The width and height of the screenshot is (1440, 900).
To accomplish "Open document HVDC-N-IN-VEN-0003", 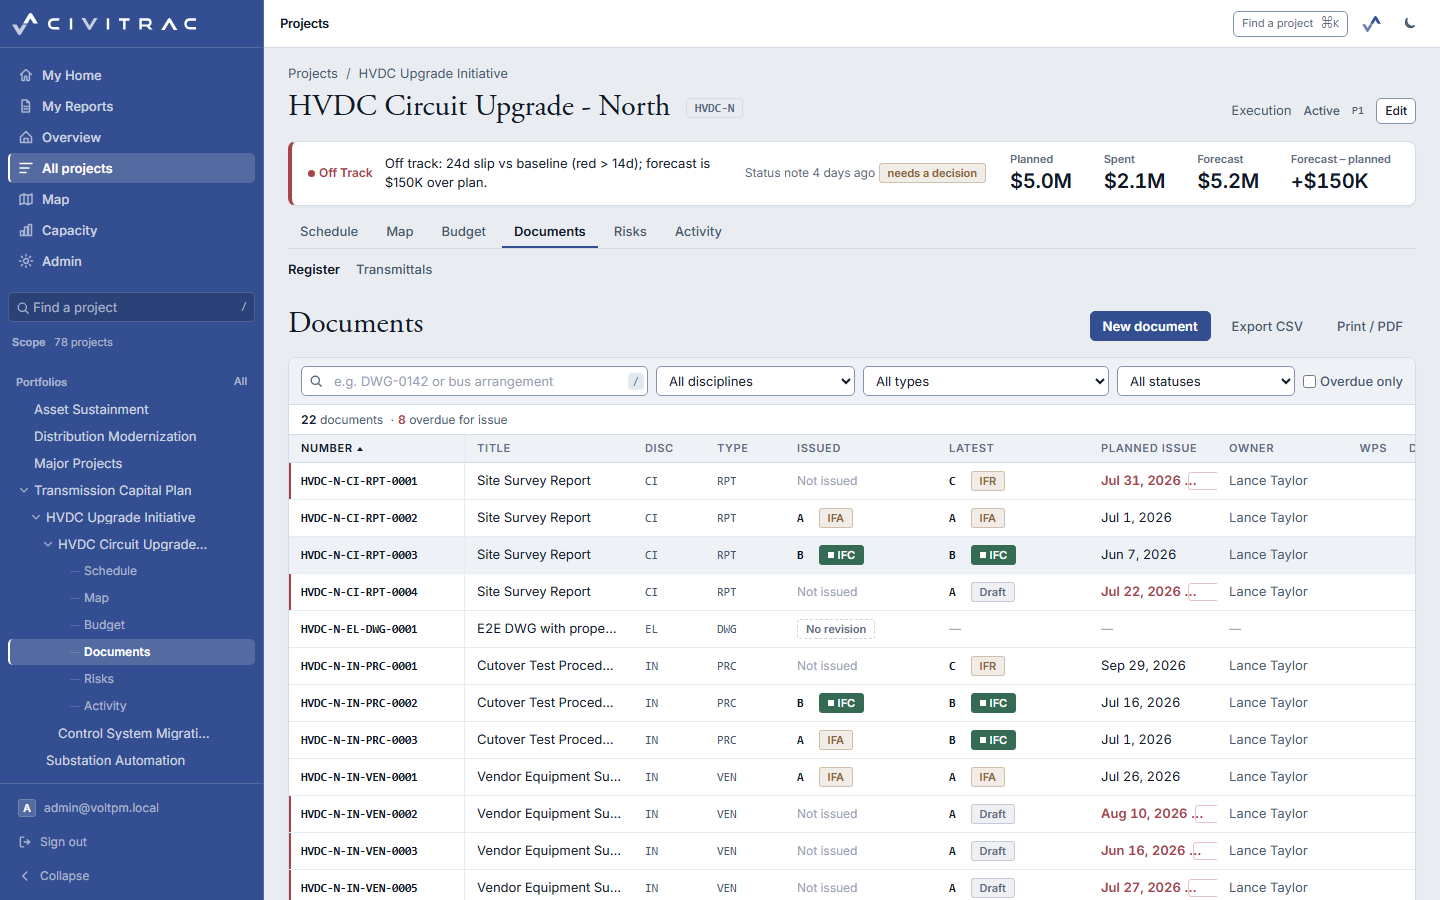I will pyautogui.click(x=359, y=851).
